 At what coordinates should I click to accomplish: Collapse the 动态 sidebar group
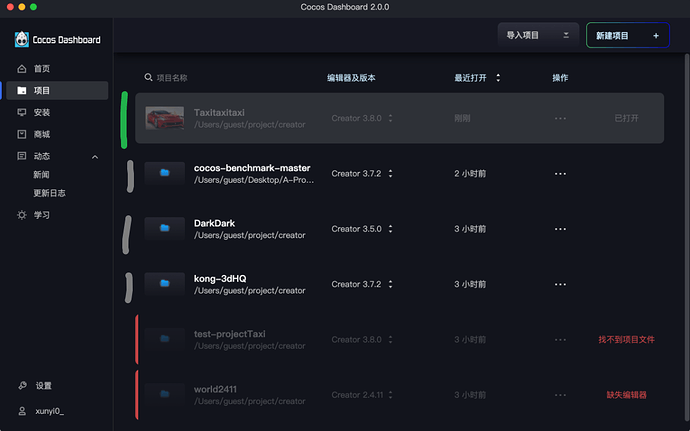pyautogui.click(x=95, y=157)
